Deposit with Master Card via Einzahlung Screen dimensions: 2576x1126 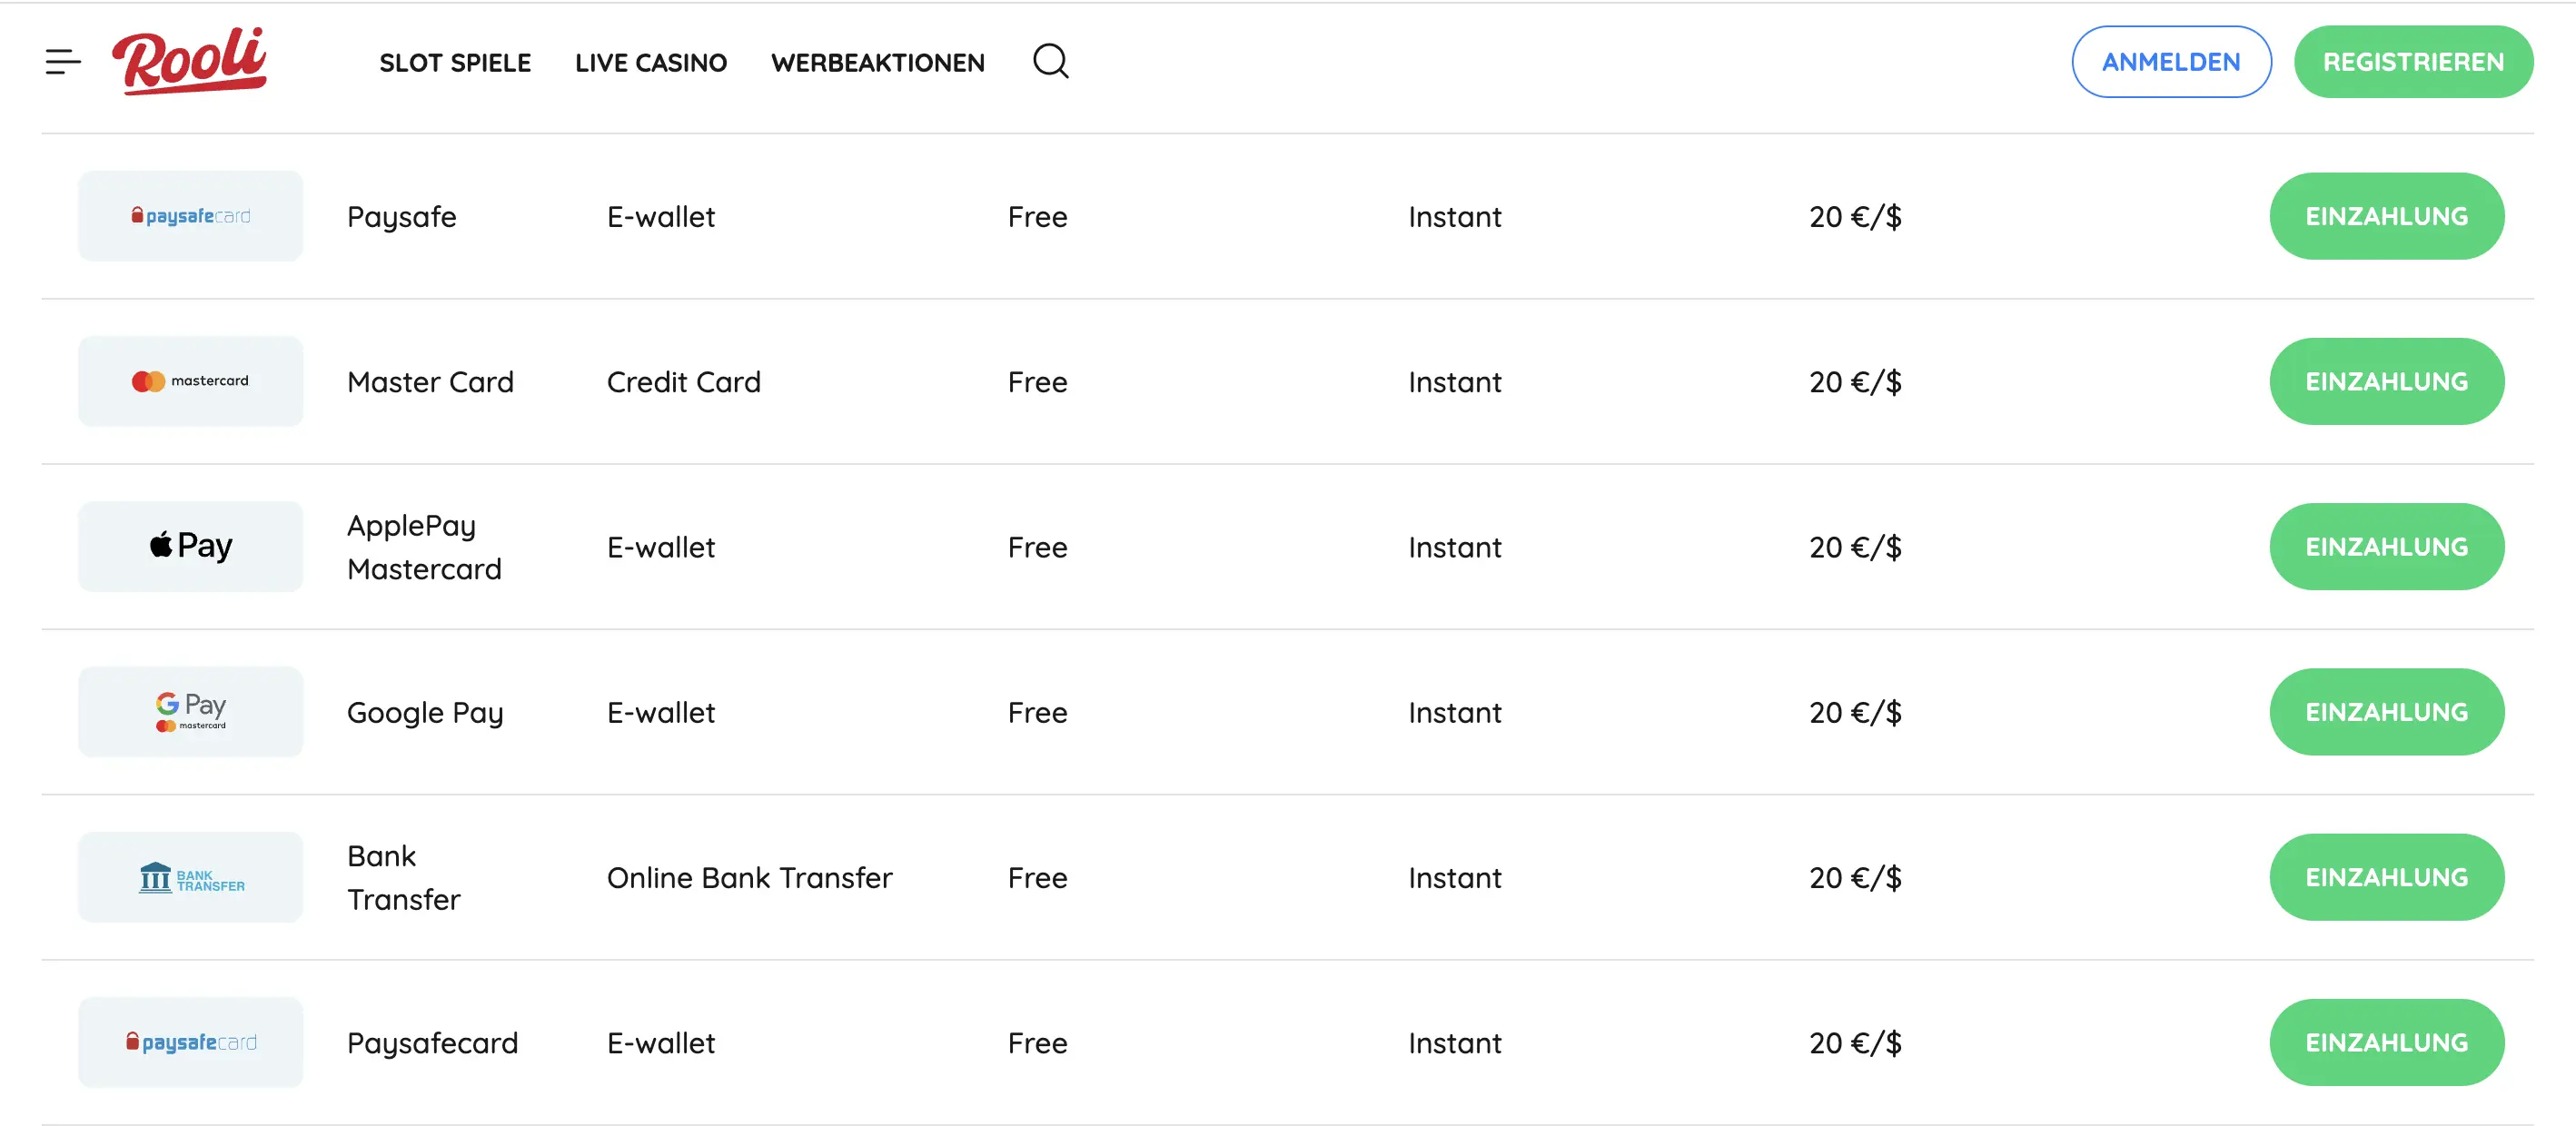tap(2386, 381)
